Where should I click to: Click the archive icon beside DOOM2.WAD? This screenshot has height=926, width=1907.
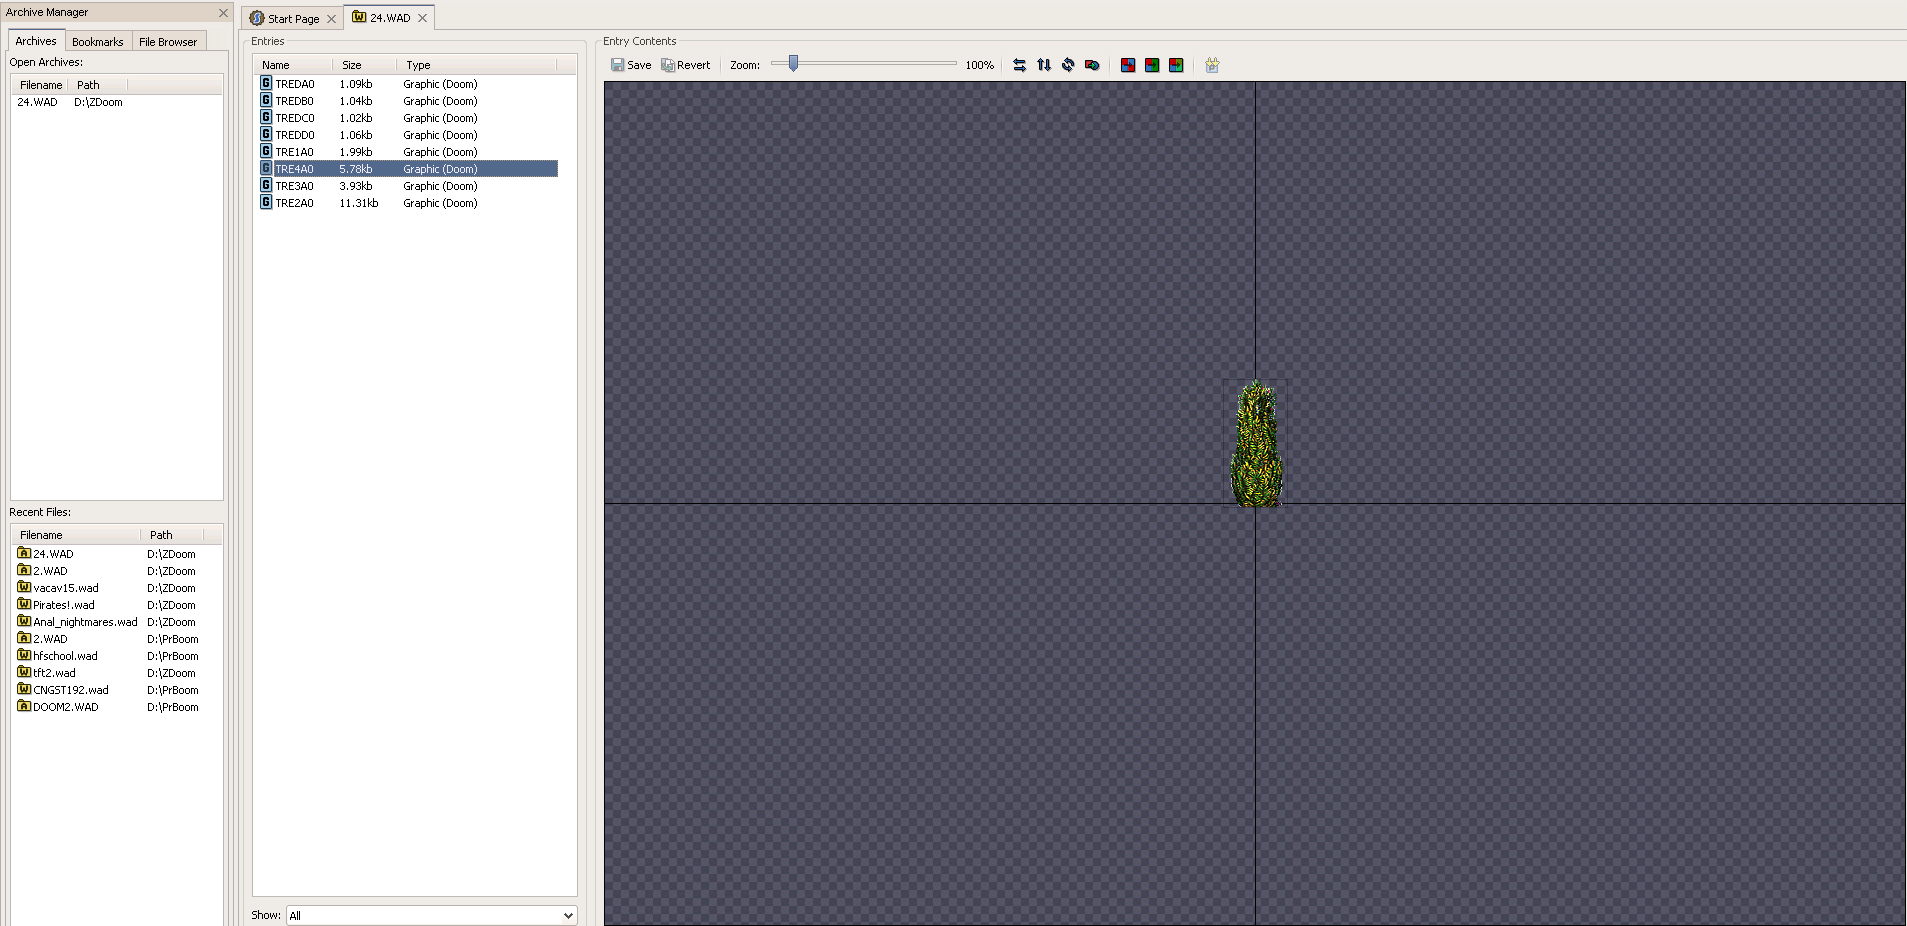pos(24,706)
